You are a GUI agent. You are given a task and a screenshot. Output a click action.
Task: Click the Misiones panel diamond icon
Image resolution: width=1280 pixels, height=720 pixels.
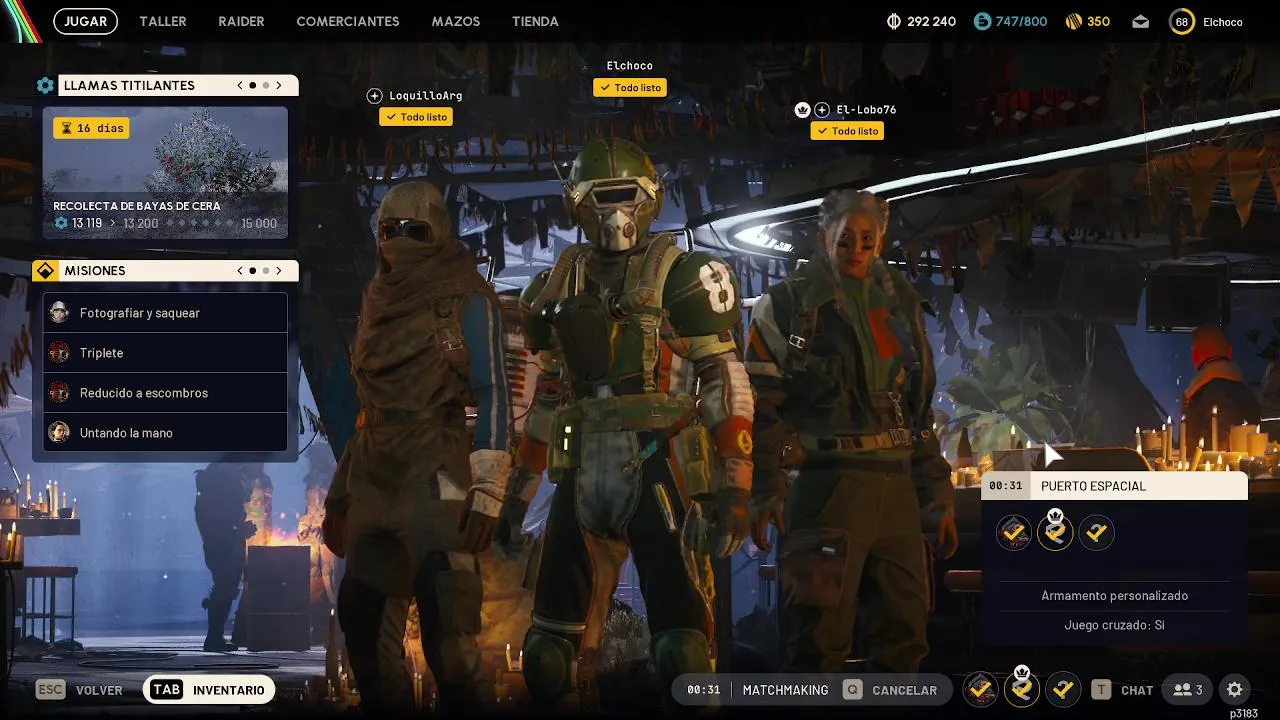click(x=45, y=271)
